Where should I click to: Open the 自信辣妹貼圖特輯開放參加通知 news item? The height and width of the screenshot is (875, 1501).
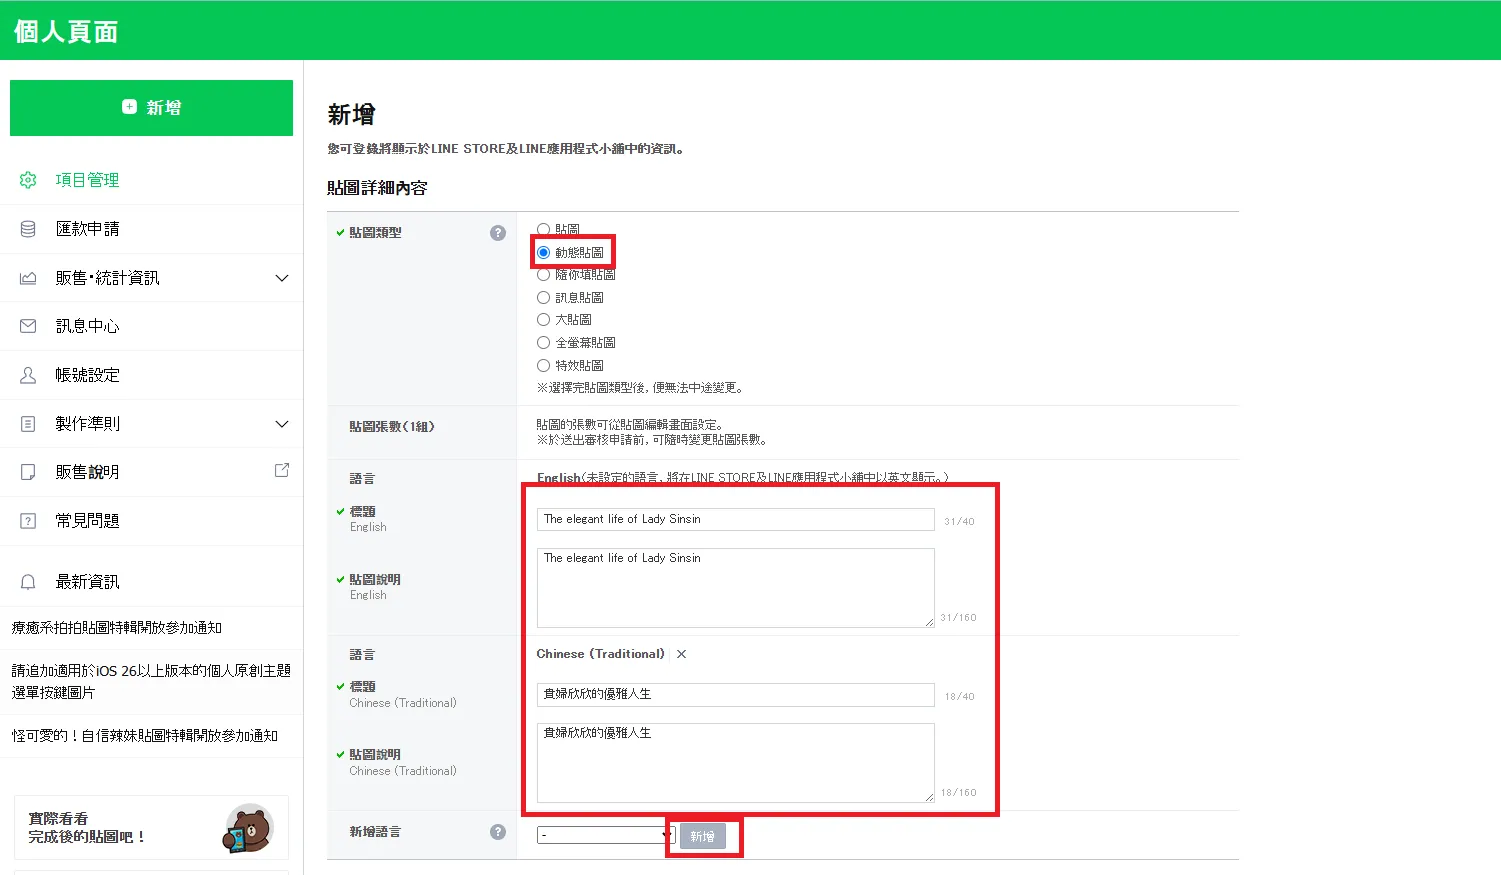pyautogui.click(x=145, y=736)
